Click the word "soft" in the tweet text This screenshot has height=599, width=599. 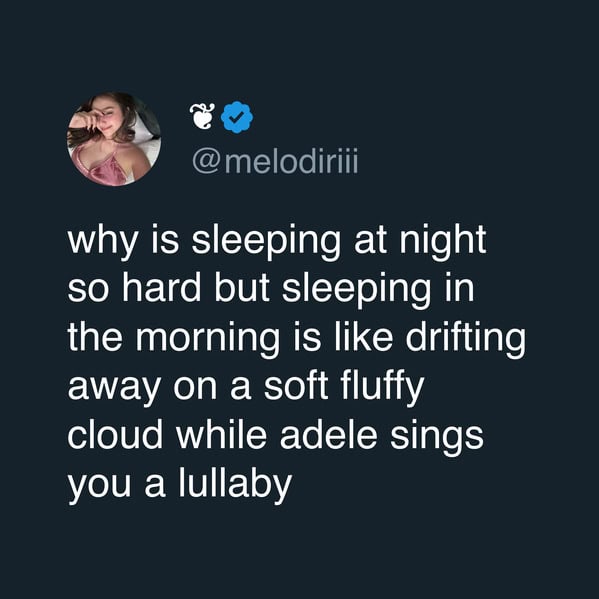coord(296,386)
